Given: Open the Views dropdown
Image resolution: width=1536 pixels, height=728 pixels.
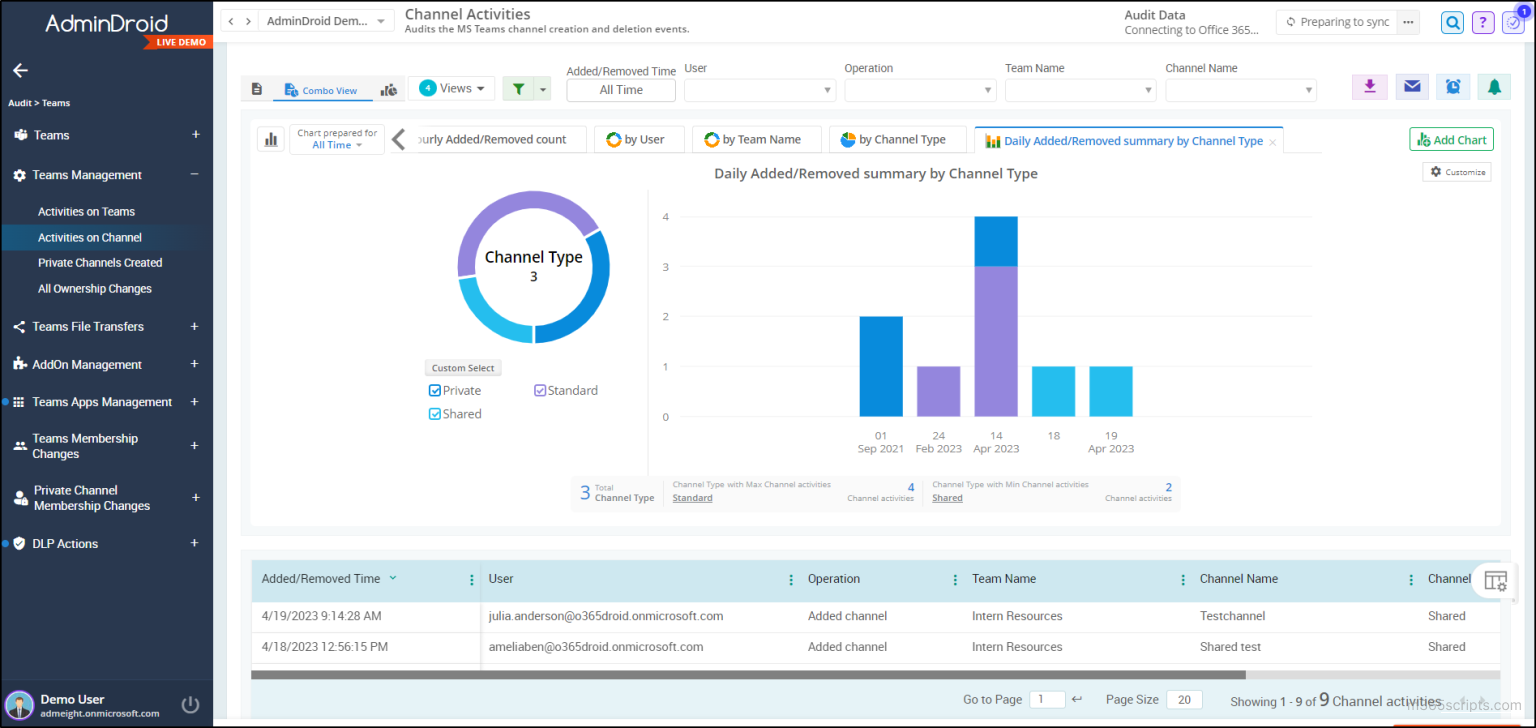Looking at the screenshot, I should click(451, 88).
